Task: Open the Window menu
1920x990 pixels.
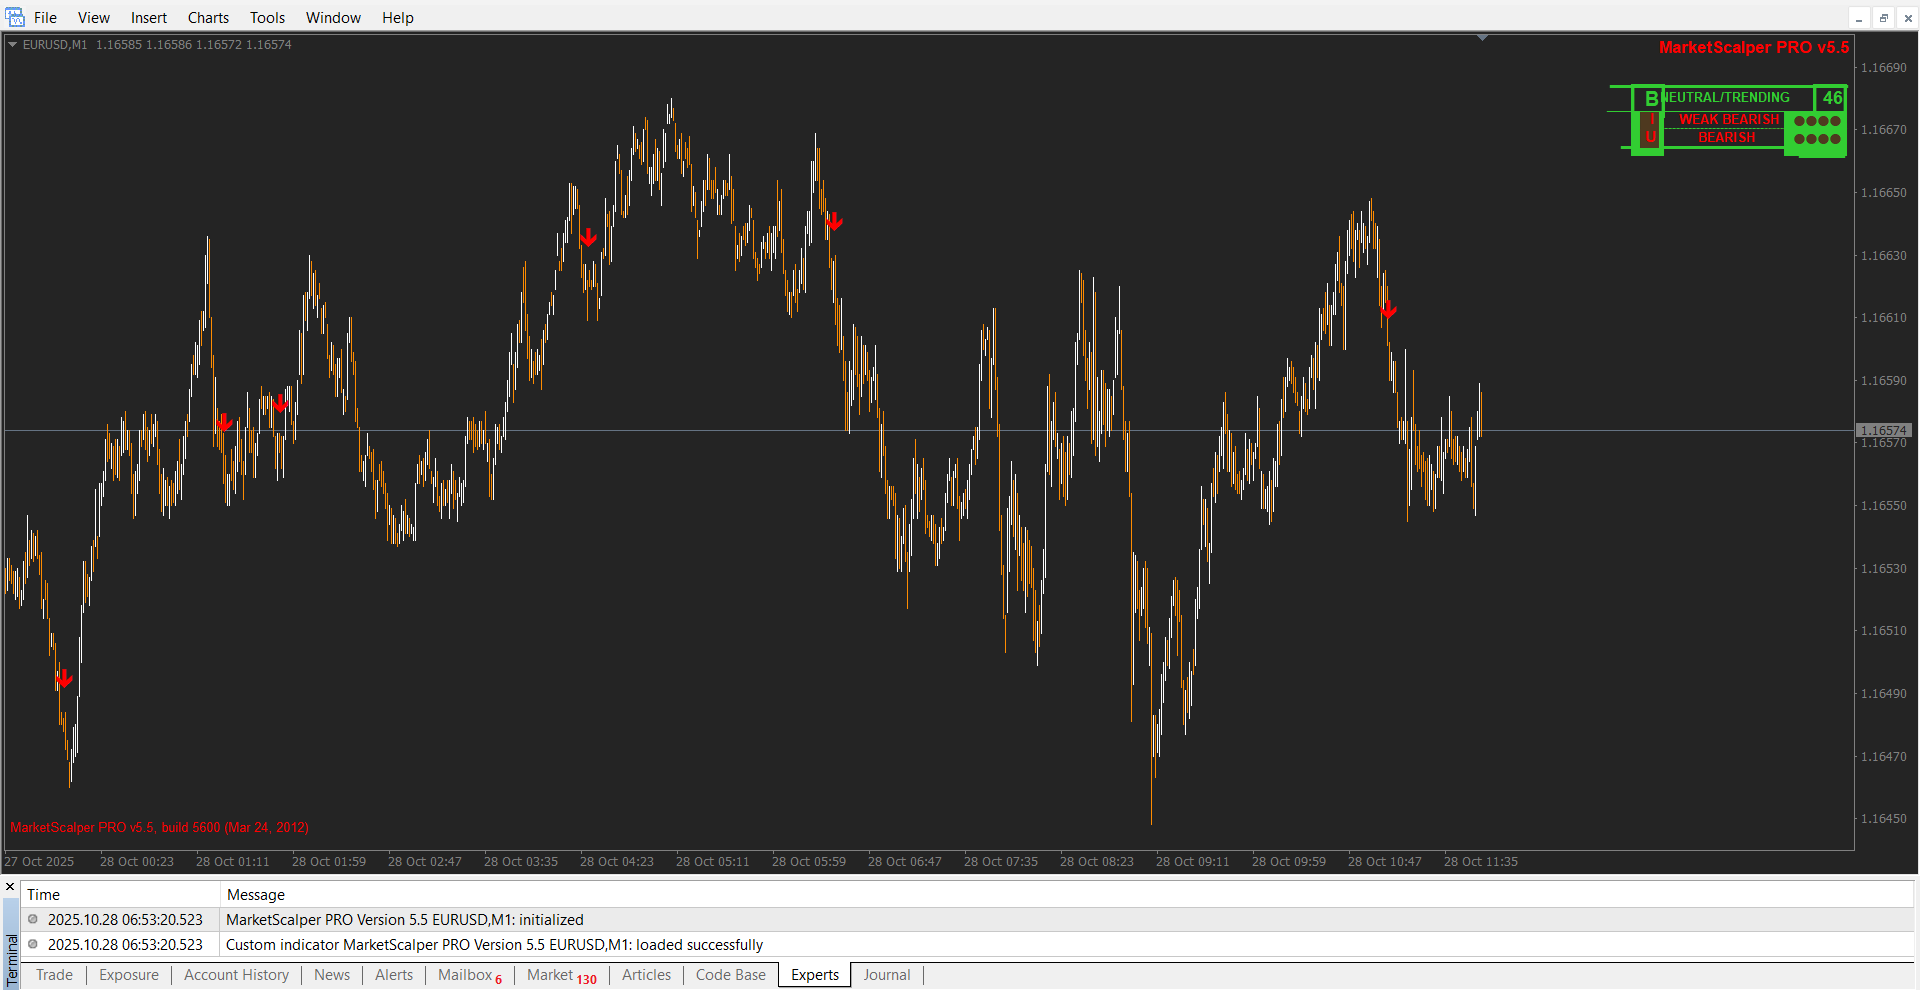Action: pyautogui.click(x=333, y=17)
